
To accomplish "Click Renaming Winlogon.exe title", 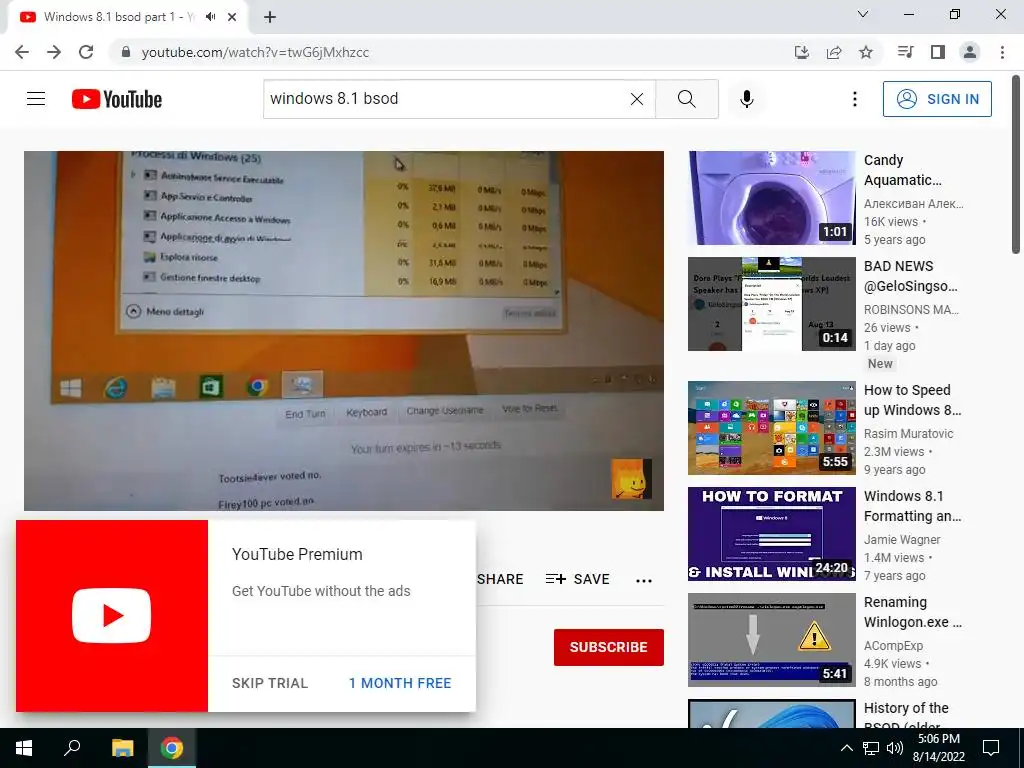I will [x=913, y=611].
